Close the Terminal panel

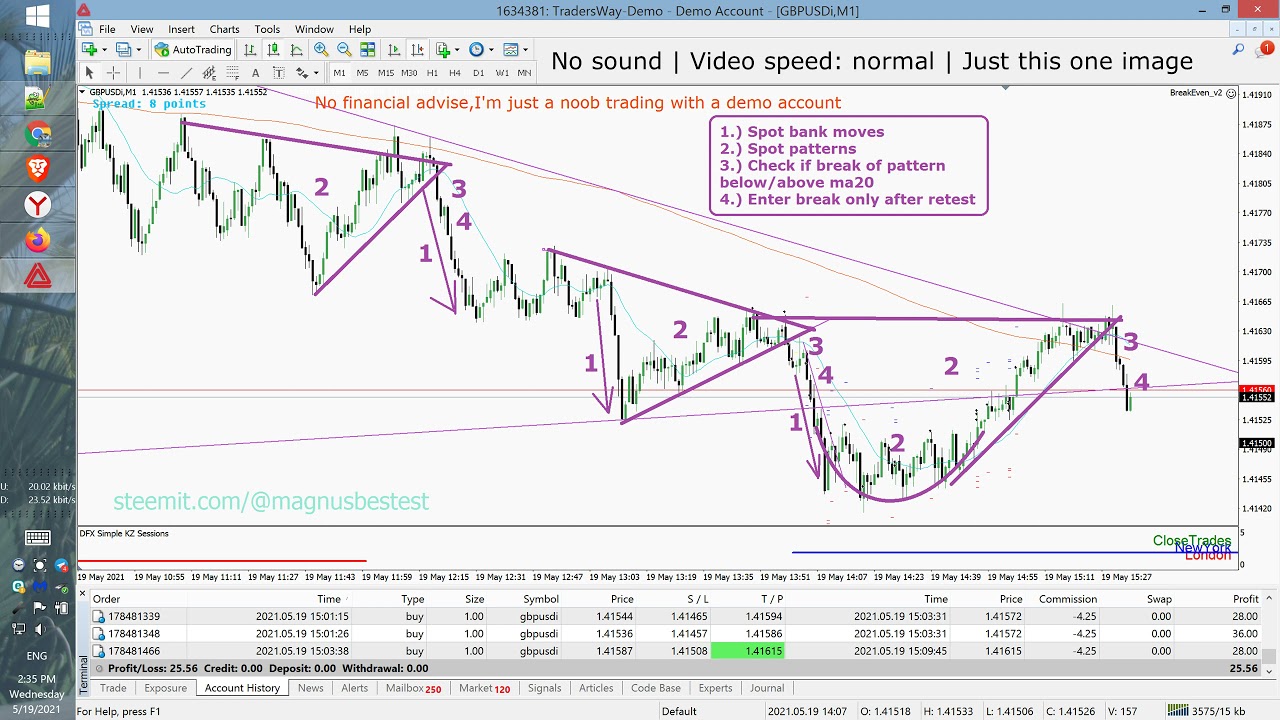point(84,594)
